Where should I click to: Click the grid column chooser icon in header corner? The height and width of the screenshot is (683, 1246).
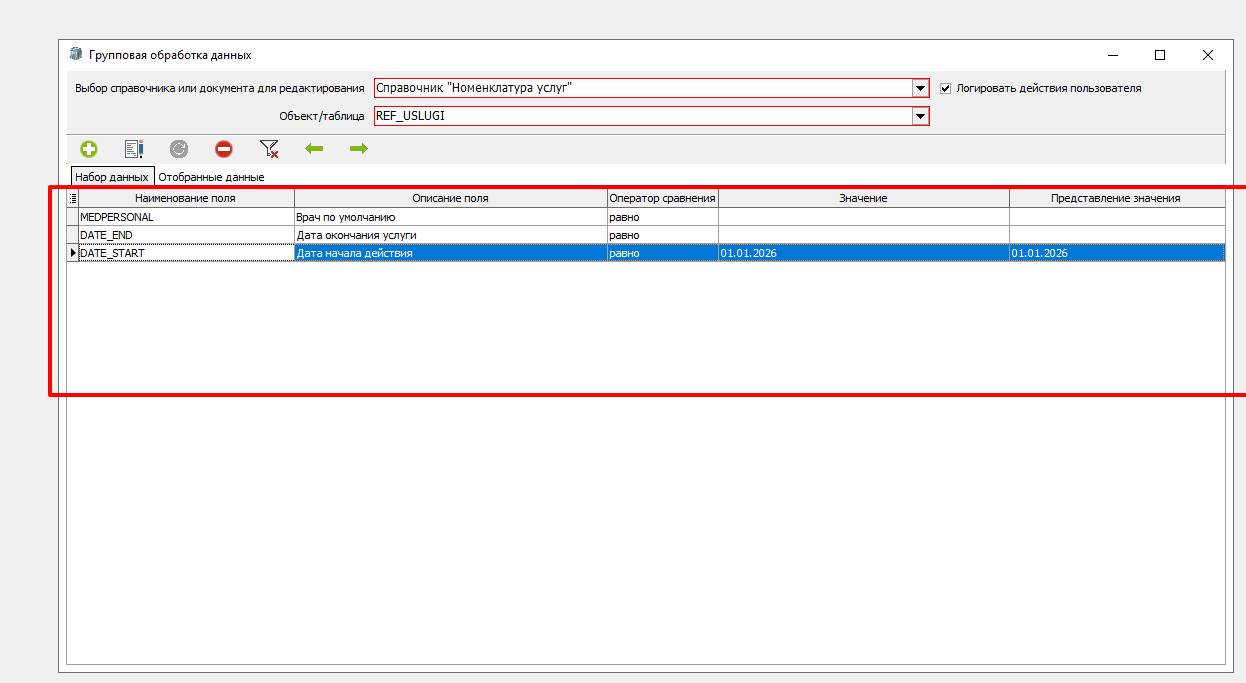(72, 198)
